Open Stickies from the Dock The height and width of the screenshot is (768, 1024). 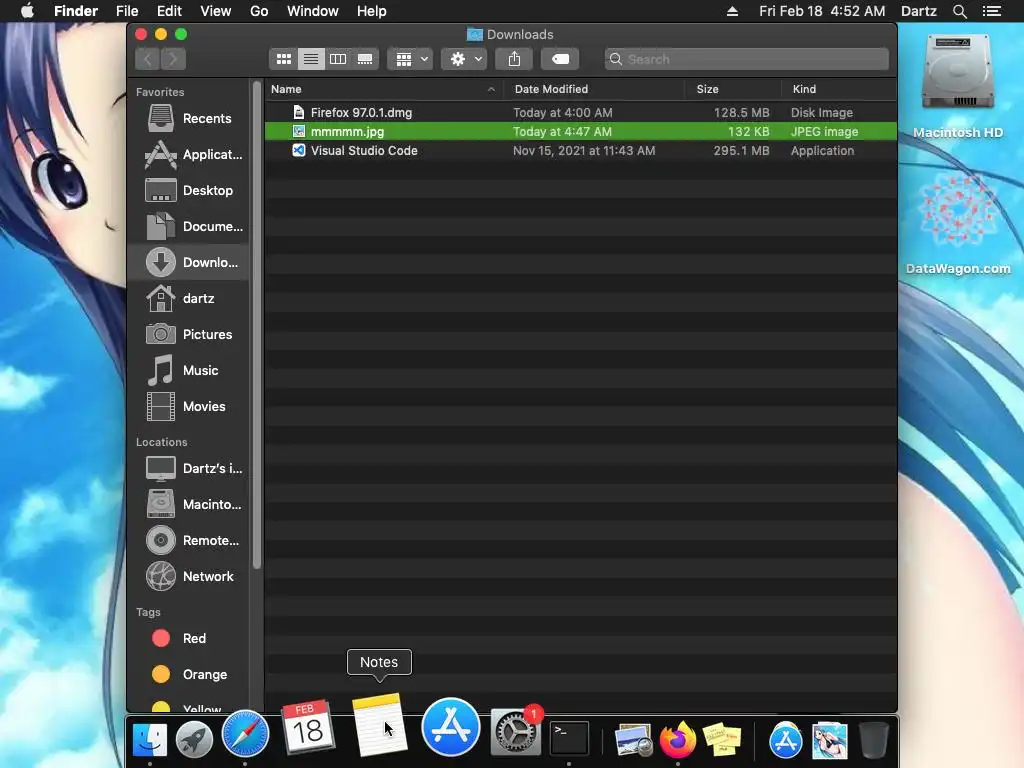[722, 741]
